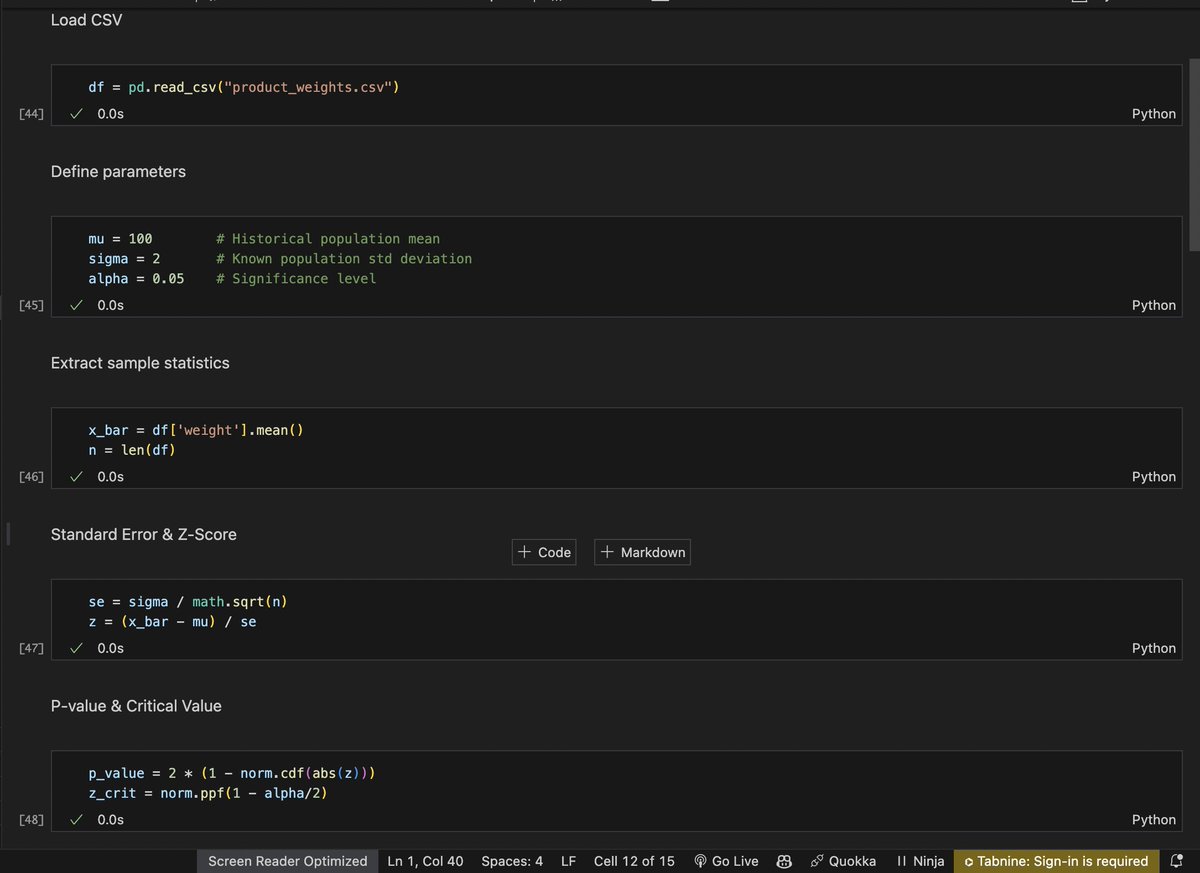Click the Copilot icon in status bar

[785, 861]
